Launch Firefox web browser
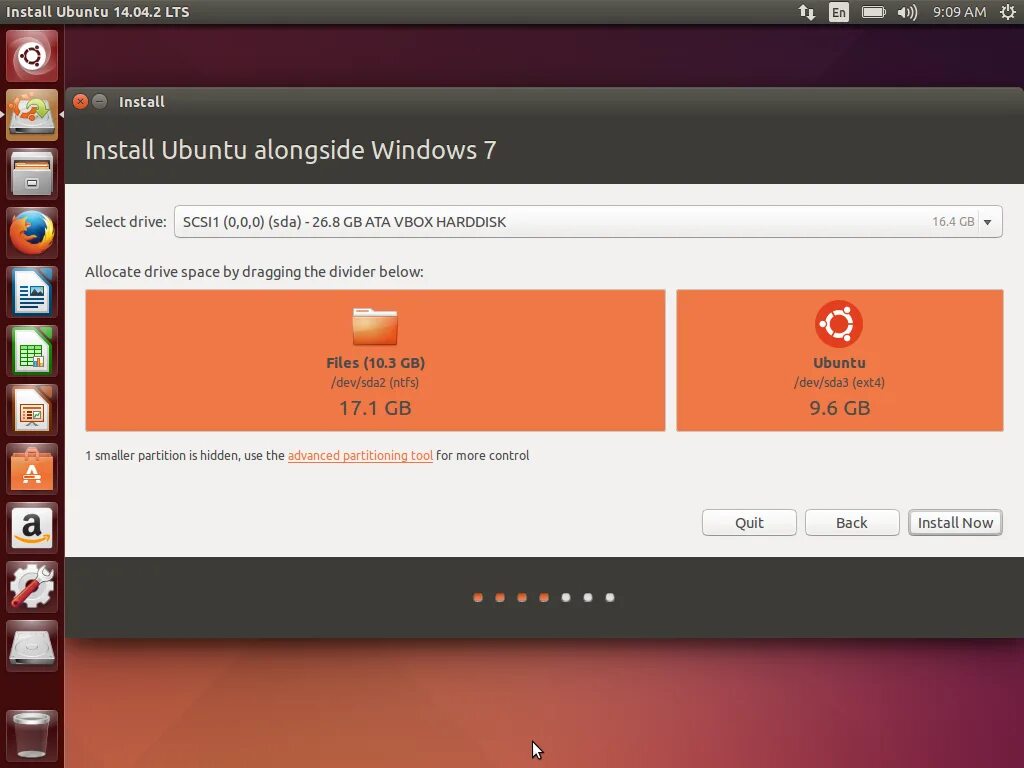The height and width of the screenshot is (768, 1024). pyautogui.click(x=31, y=233)
